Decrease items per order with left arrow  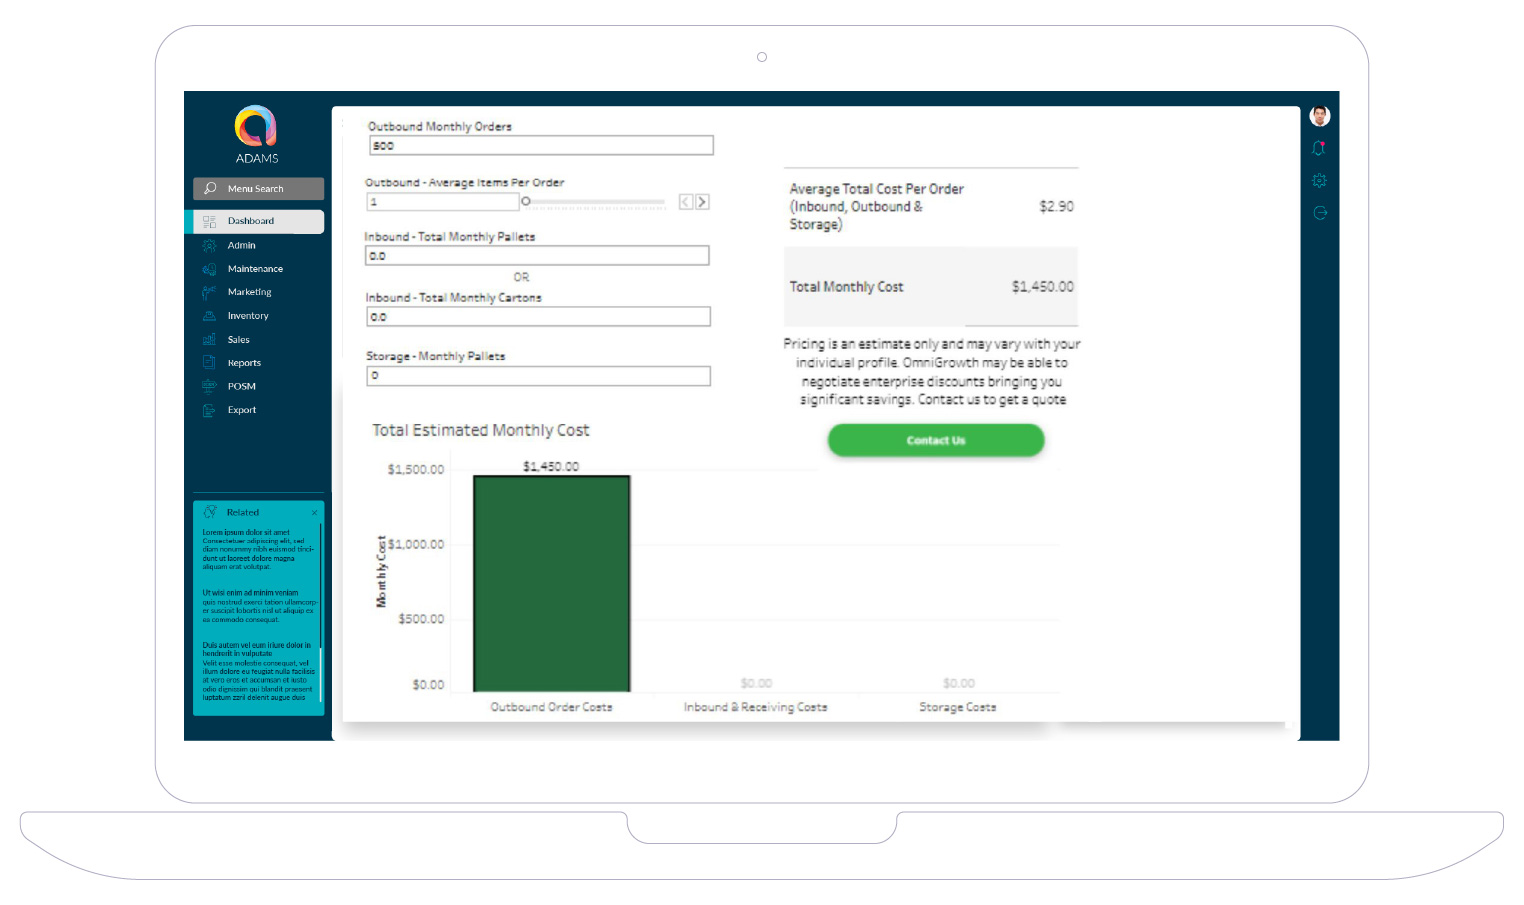[x=685, y=202]
